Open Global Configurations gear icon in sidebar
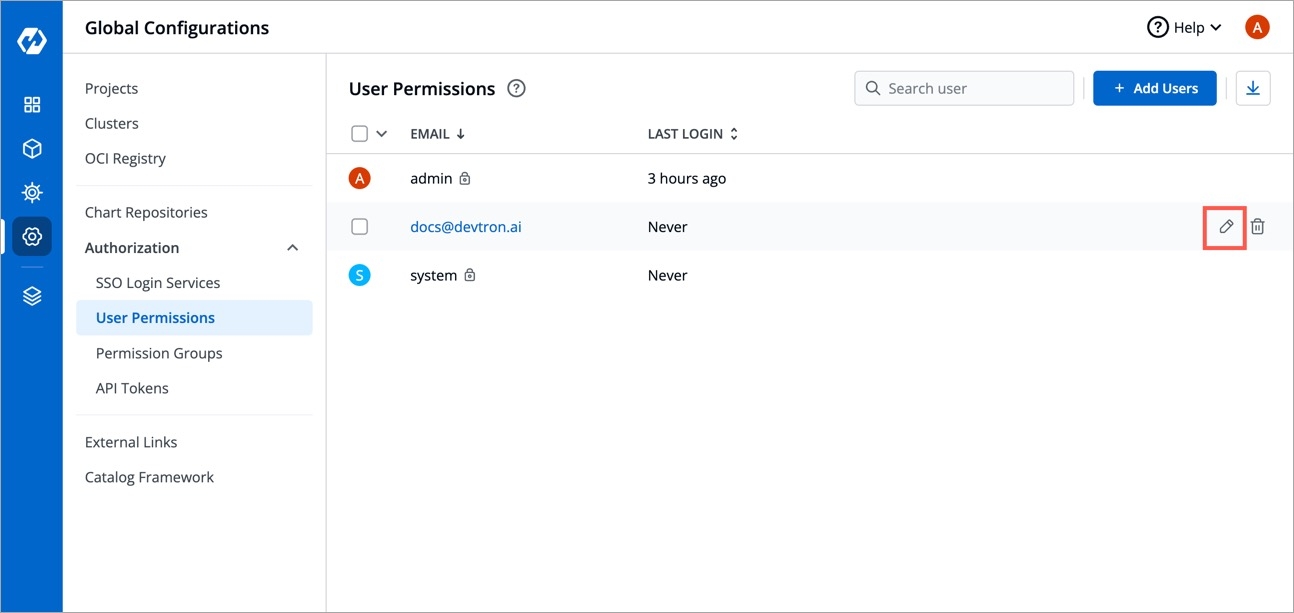The height and width of the screenshot is (613, 1294). click(x=32, y=237)
